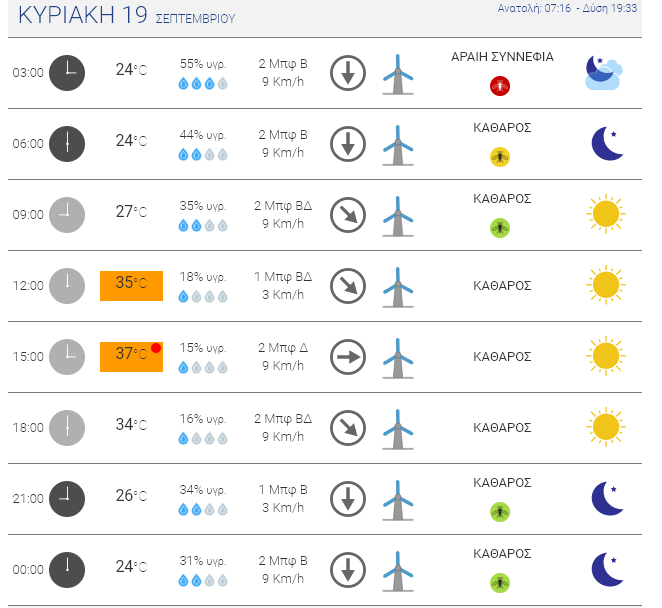Click the orange 35°C temperature box
Image resolution: width=662 pixels, height=608 pixels.
click(131, 286)
